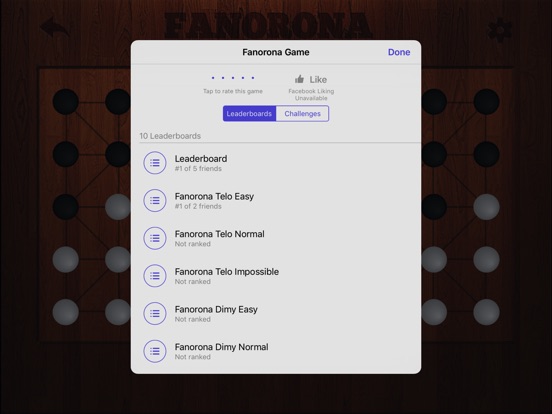This screenshot has width=552, height=414.
Task: Tap the fifth rating star dot
Action: coord(253,78)
